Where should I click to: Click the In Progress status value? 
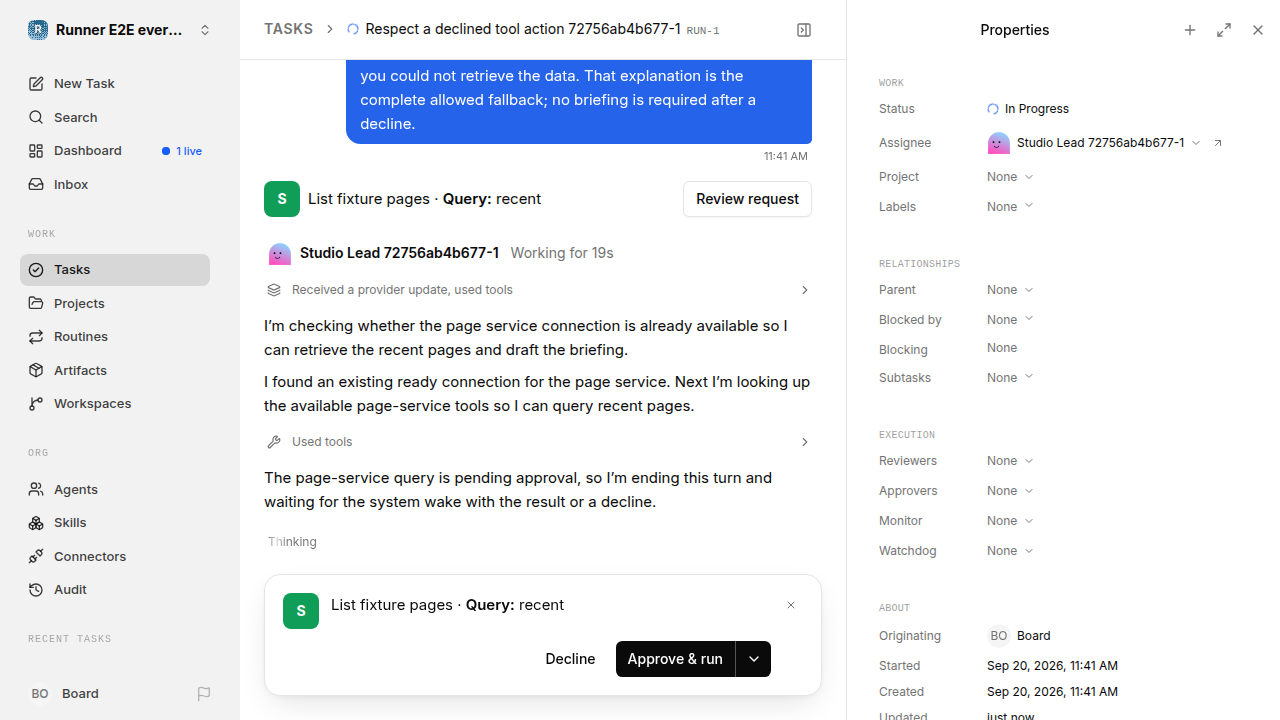[x=1028, y=109]
